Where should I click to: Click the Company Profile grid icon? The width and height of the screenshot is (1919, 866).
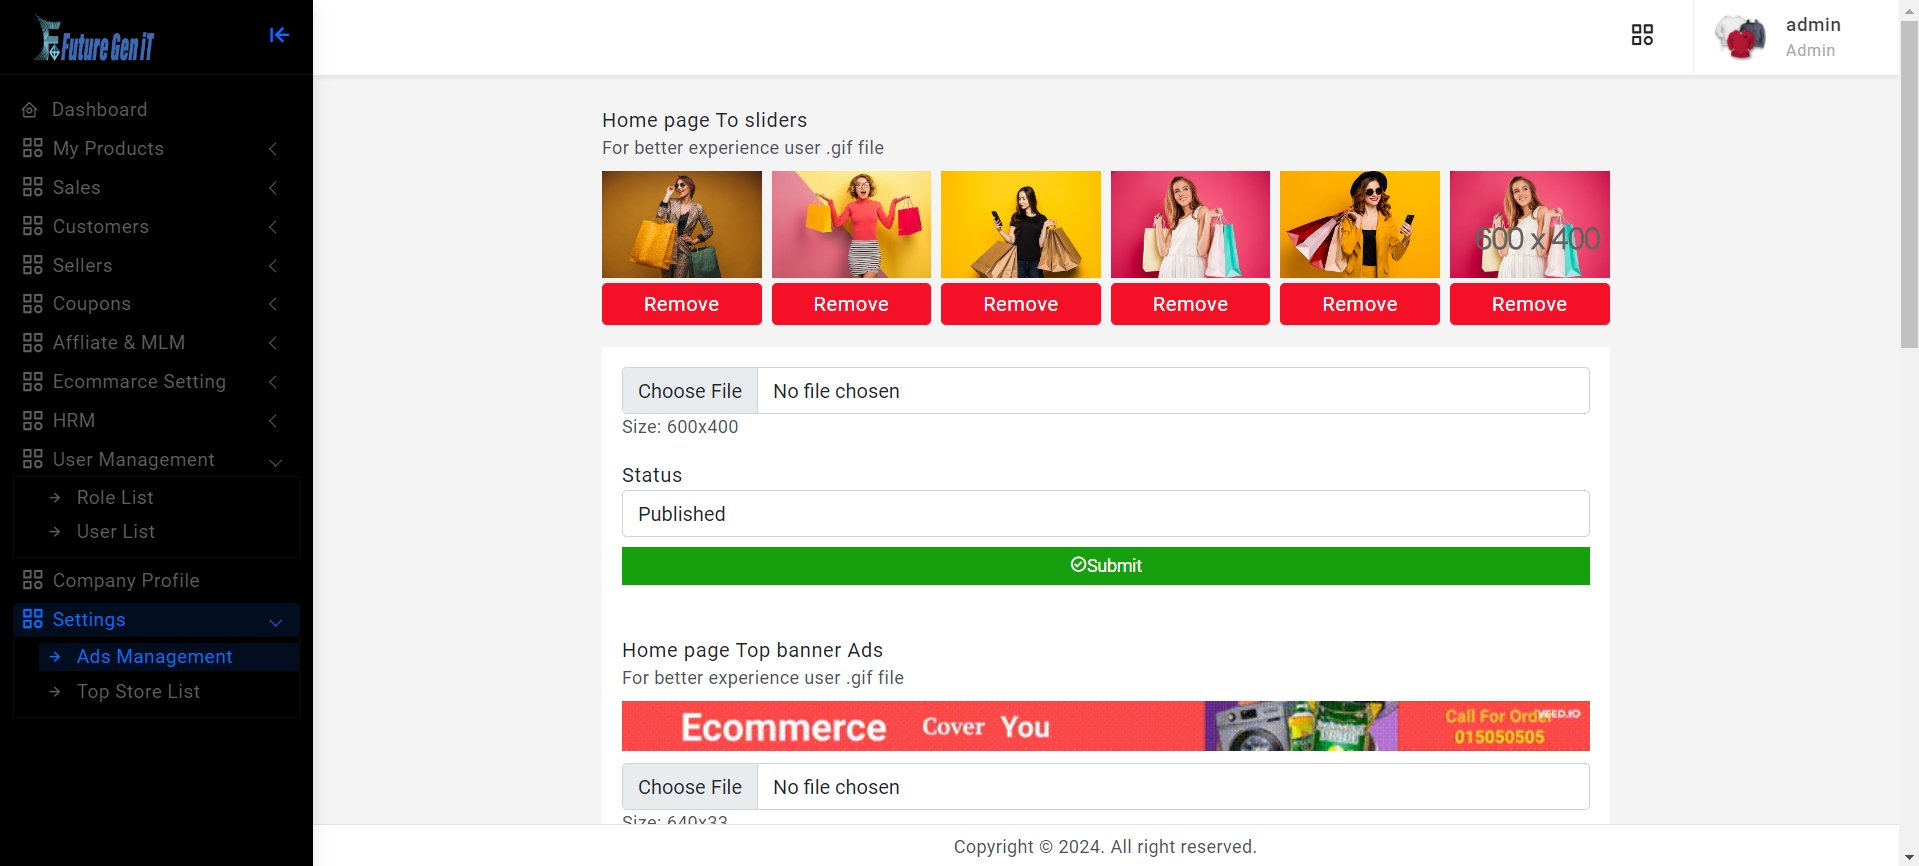coord(33,580)
